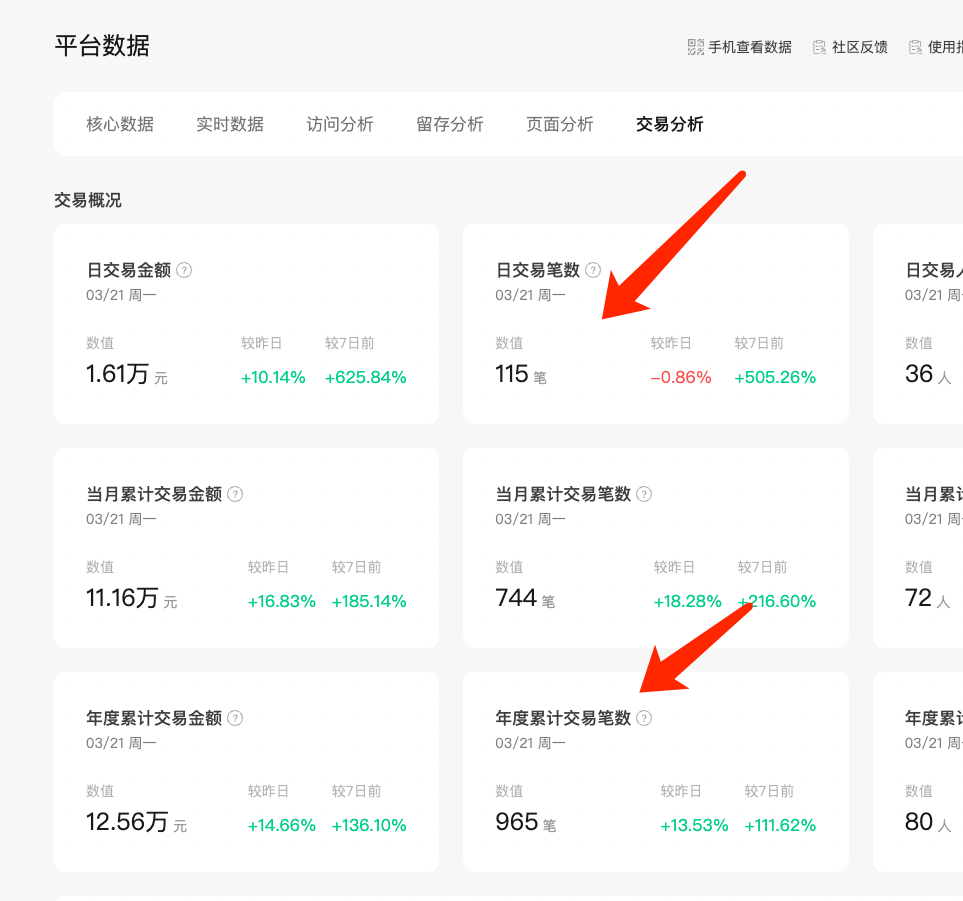The width and height of the screenshot is (963, 901).
Task: Click the +18.28% change value
Action: pos(687,601)
